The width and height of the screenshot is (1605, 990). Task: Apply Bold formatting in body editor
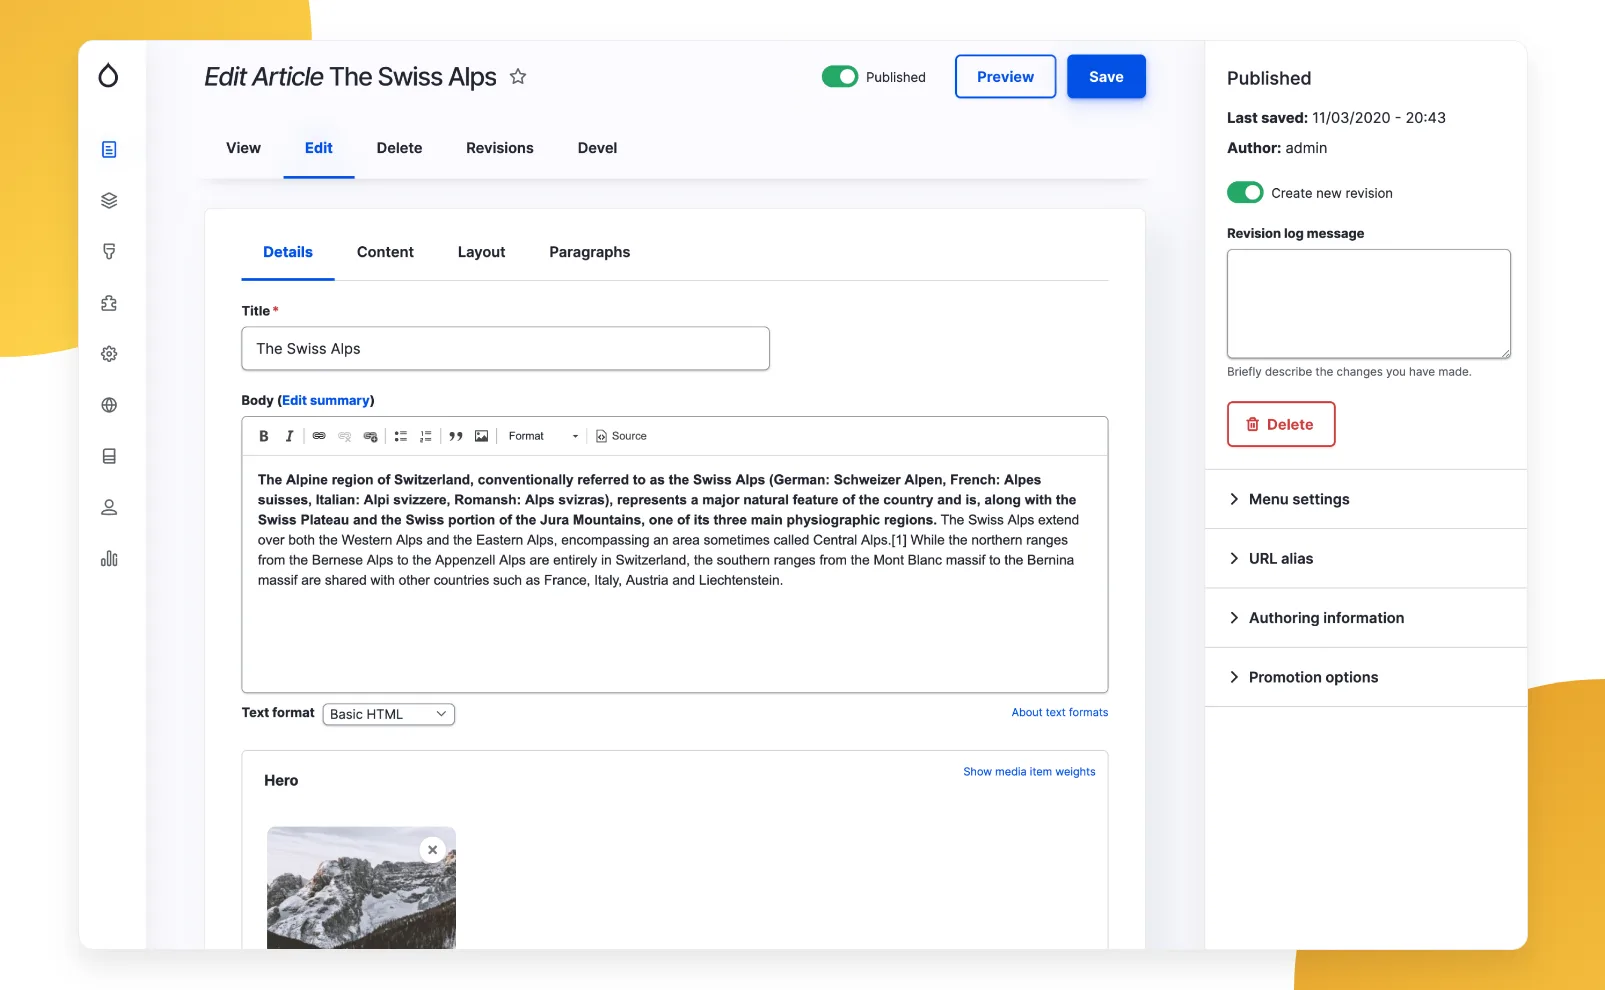click(264, 436)
